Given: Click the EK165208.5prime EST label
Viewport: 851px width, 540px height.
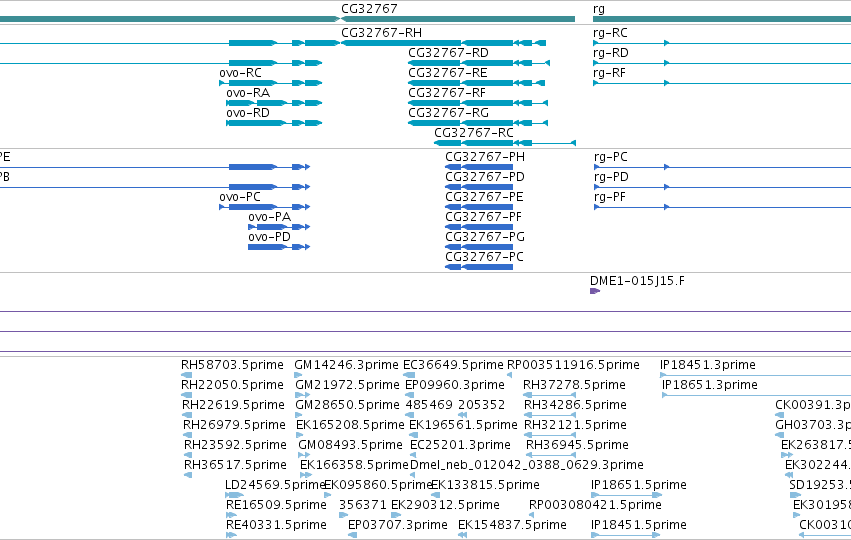Looking at the screenshot, I should (350, 425).
